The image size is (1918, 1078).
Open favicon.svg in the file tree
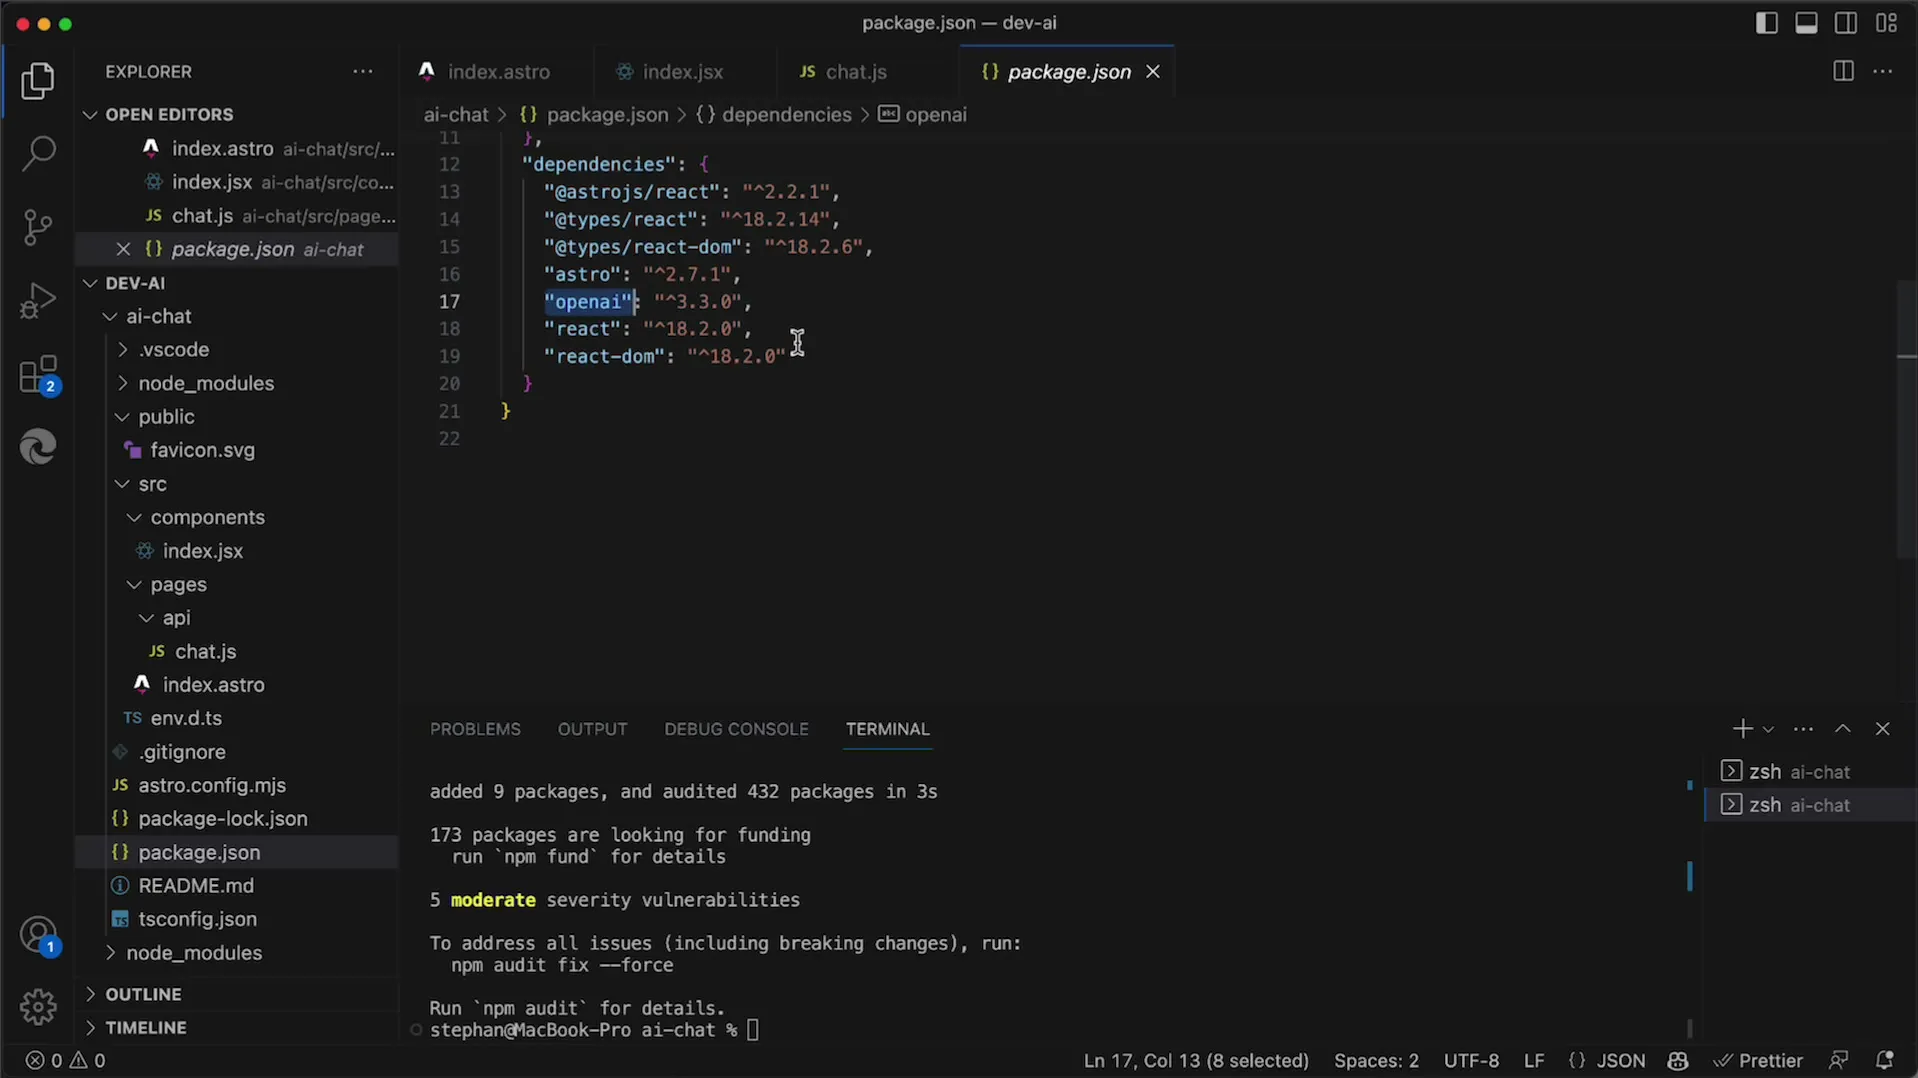pyautogui.click(x=202, y=450)
